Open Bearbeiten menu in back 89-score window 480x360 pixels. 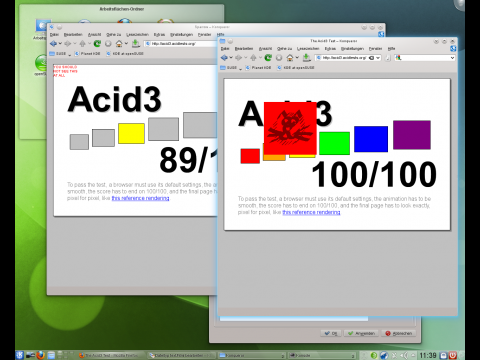click(73, 35)
